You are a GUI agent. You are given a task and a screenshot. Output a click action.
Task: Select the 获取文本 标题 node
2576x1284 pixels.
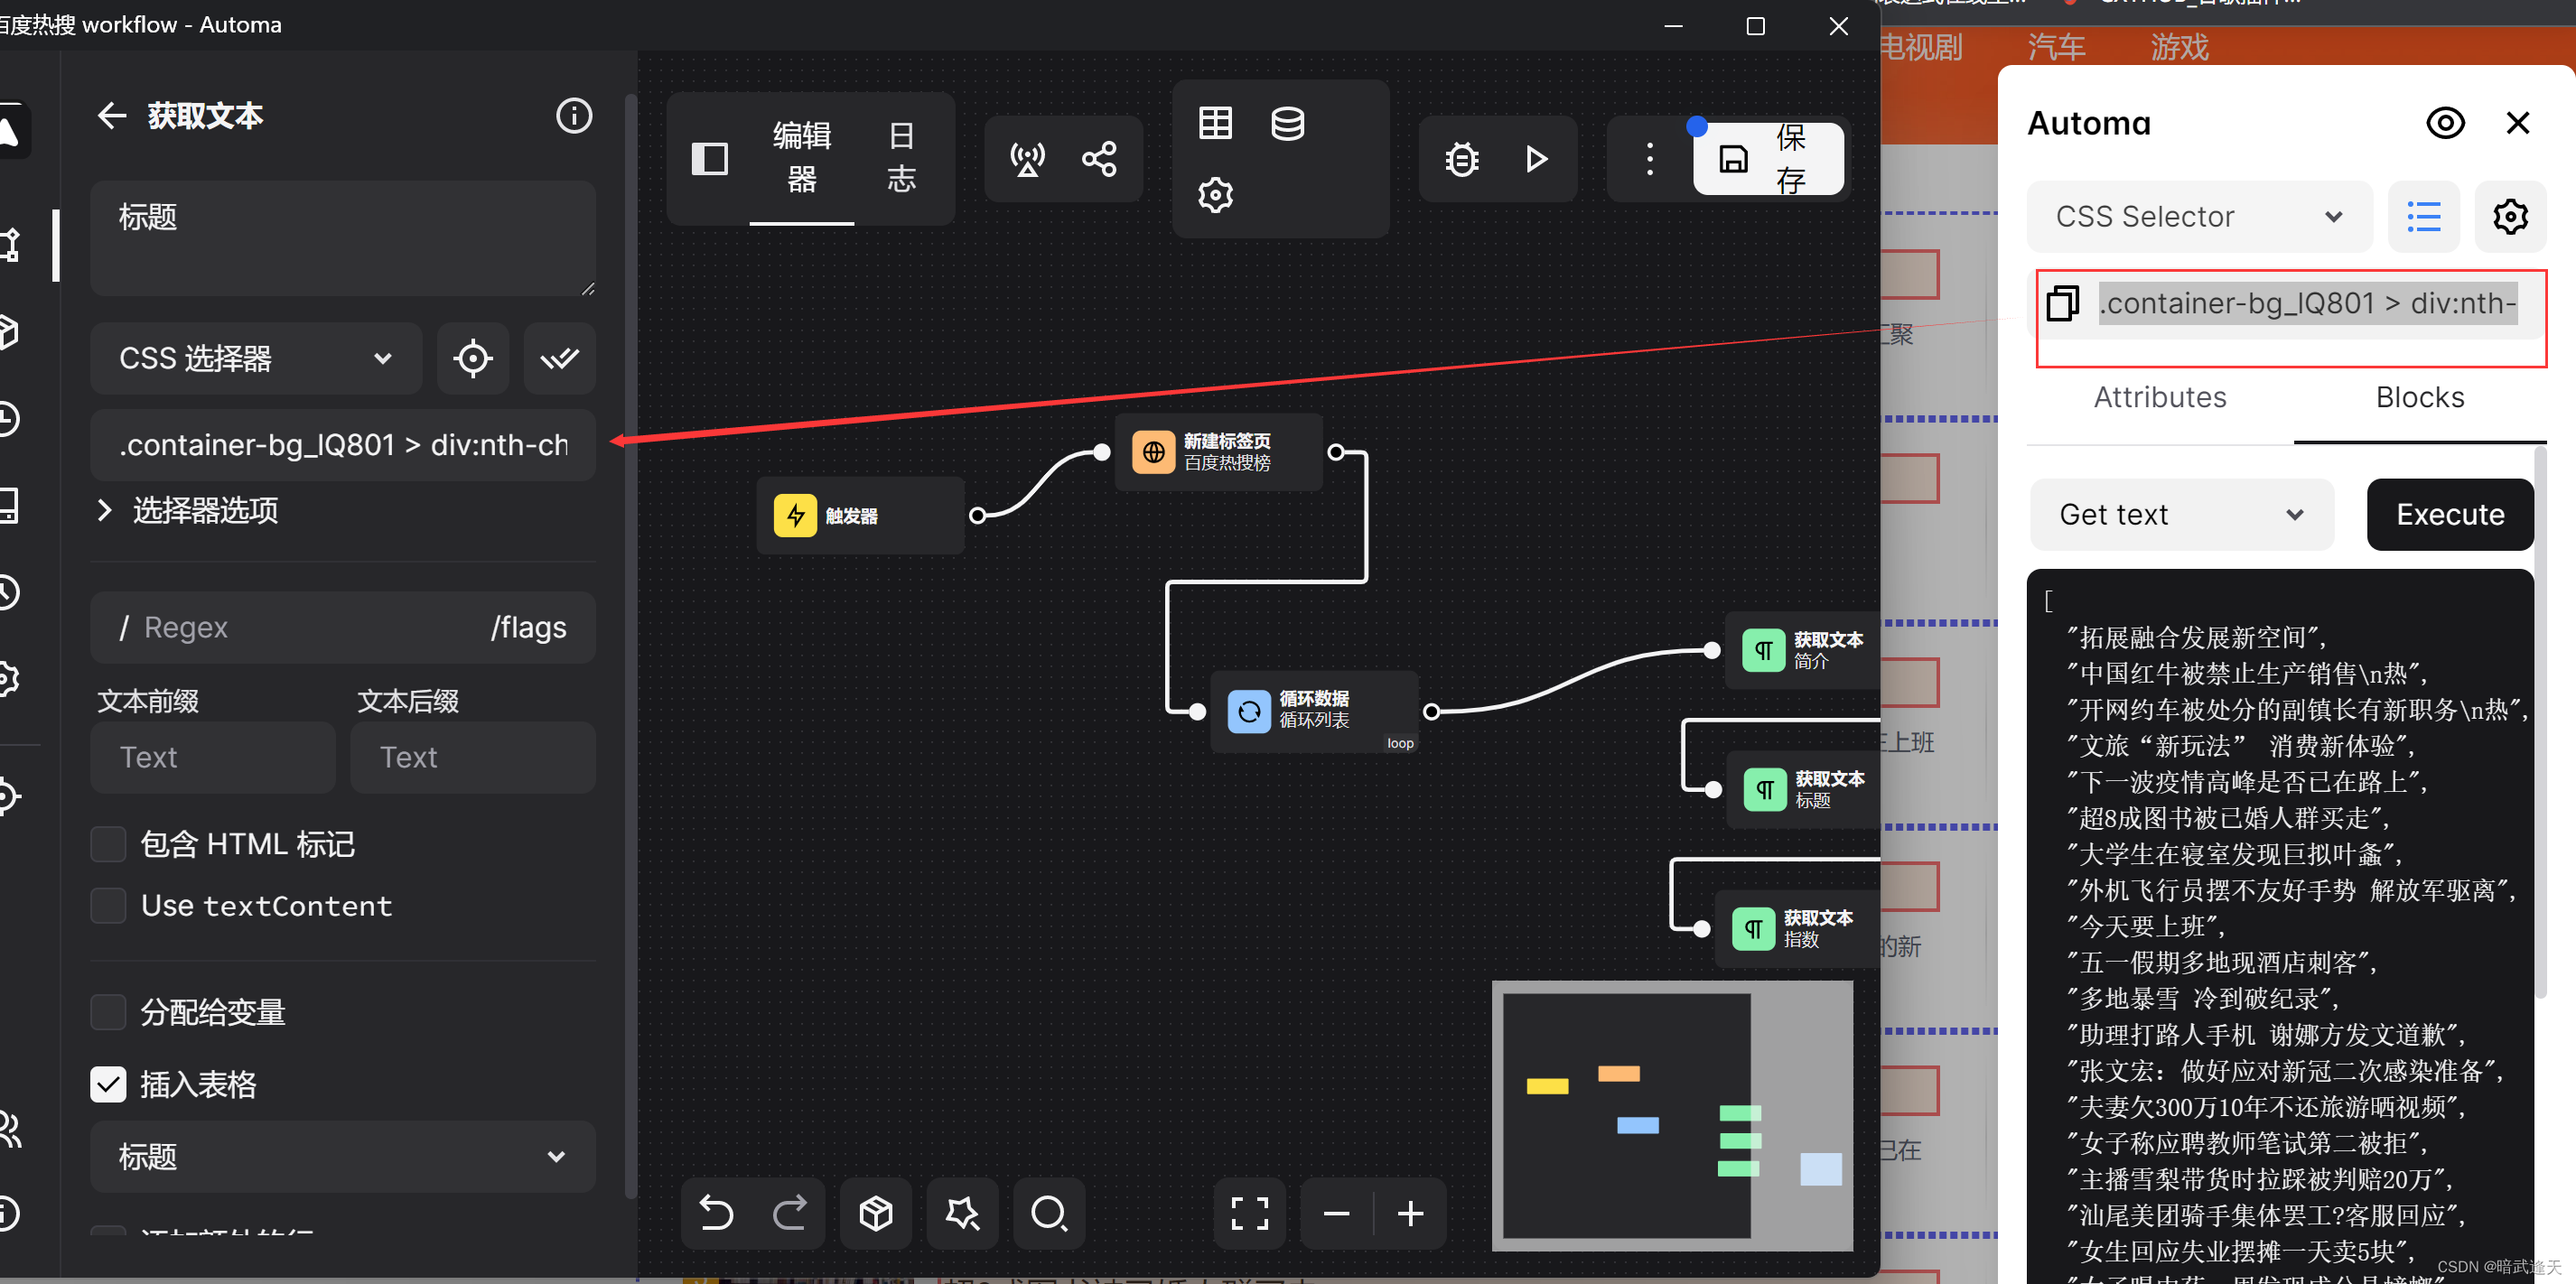(x=1804, y=789)
